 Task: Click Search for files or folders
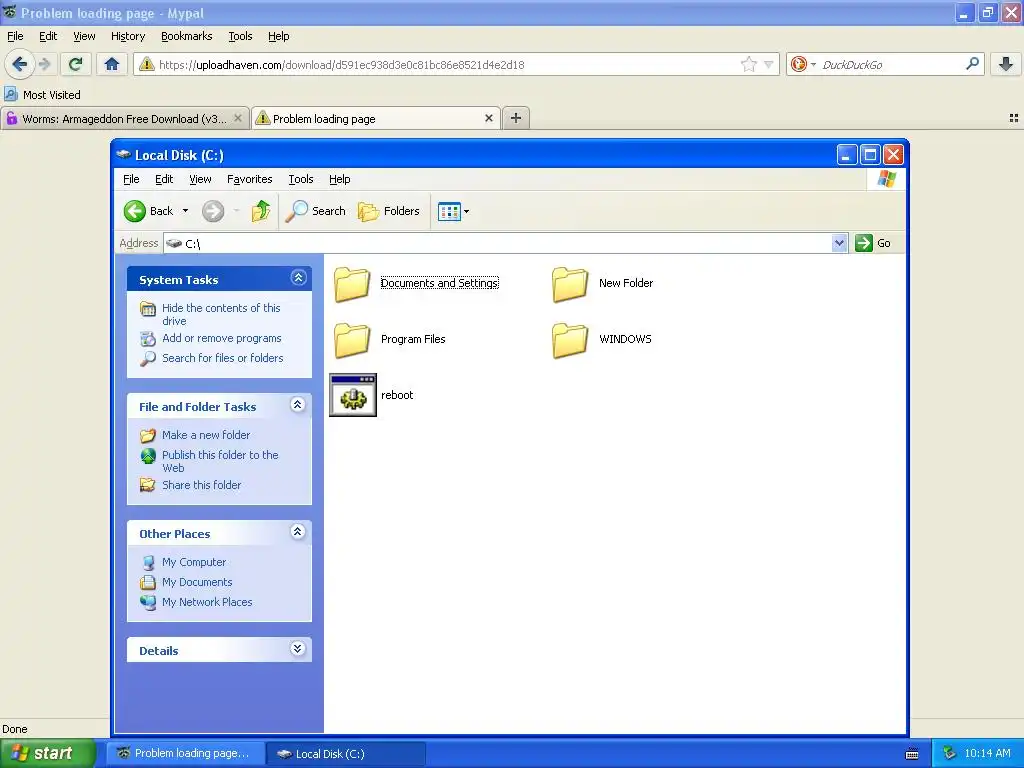(x=223, y=358)
